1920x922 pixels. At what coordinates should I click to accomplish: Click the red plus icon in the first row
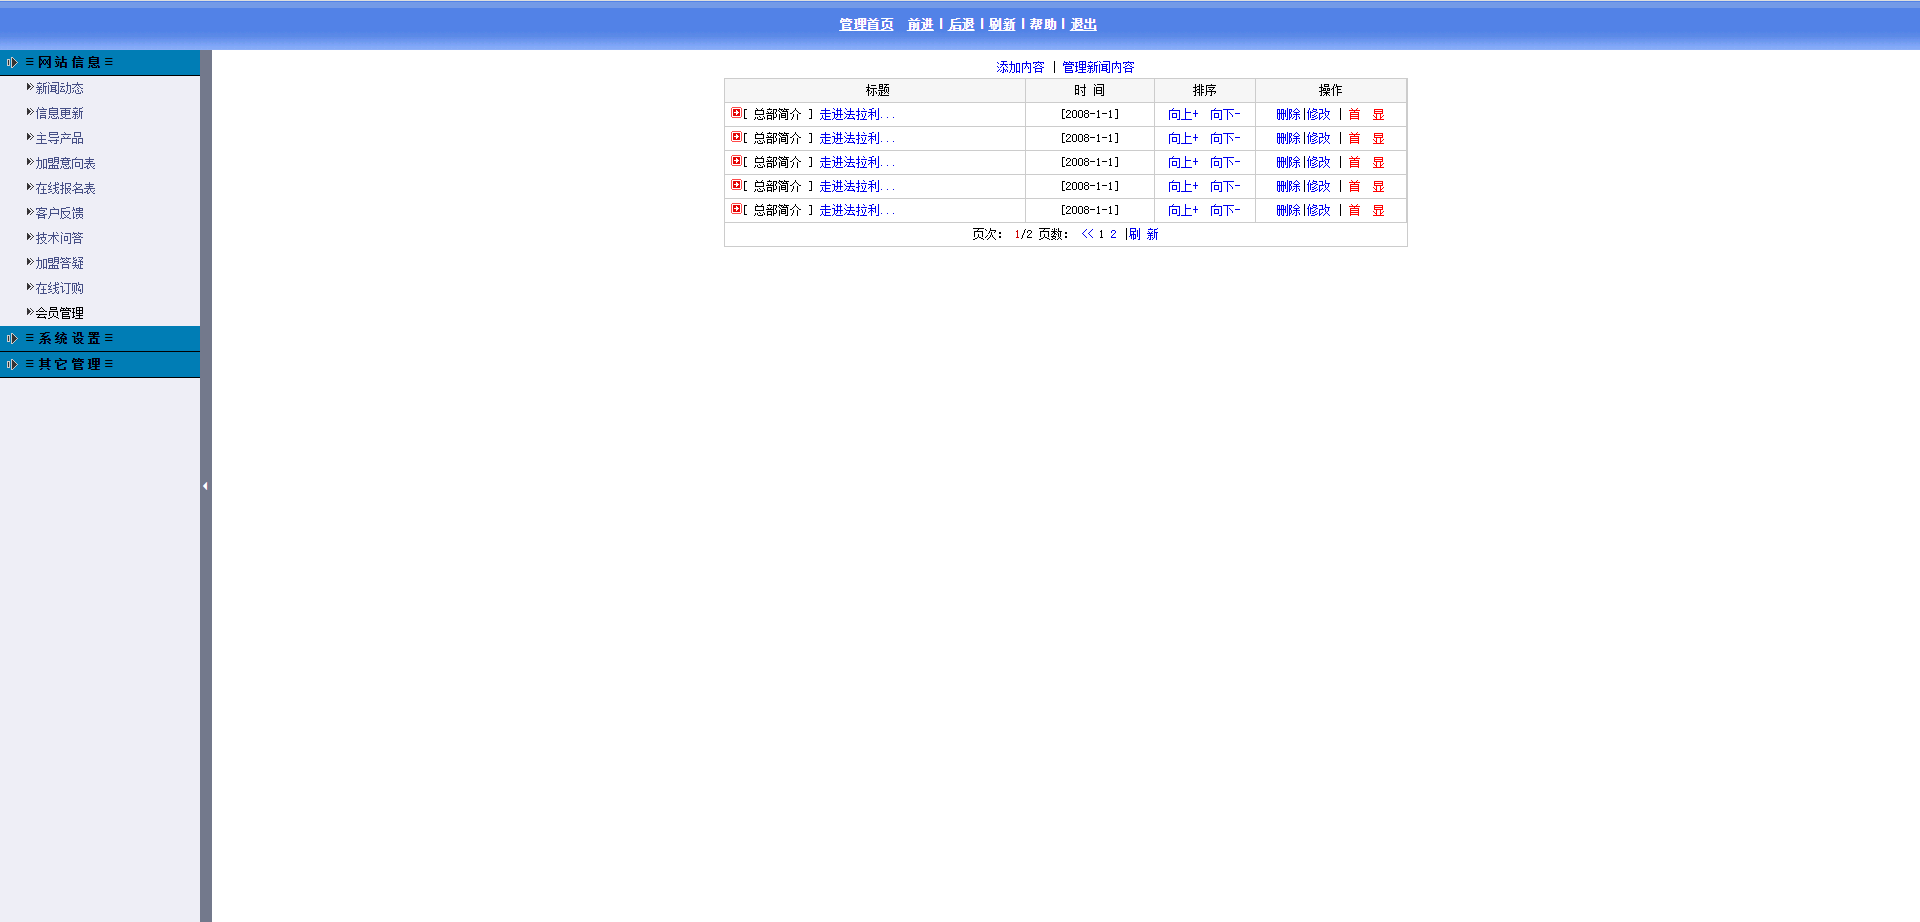point(736,113)
